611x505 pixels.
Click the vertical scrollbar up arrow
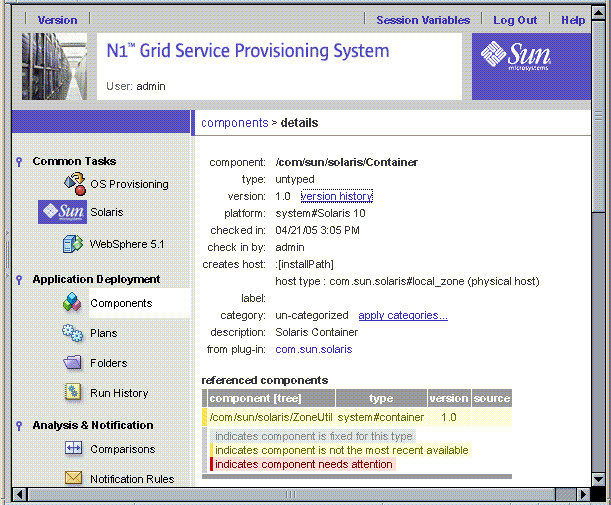[598, 13]
